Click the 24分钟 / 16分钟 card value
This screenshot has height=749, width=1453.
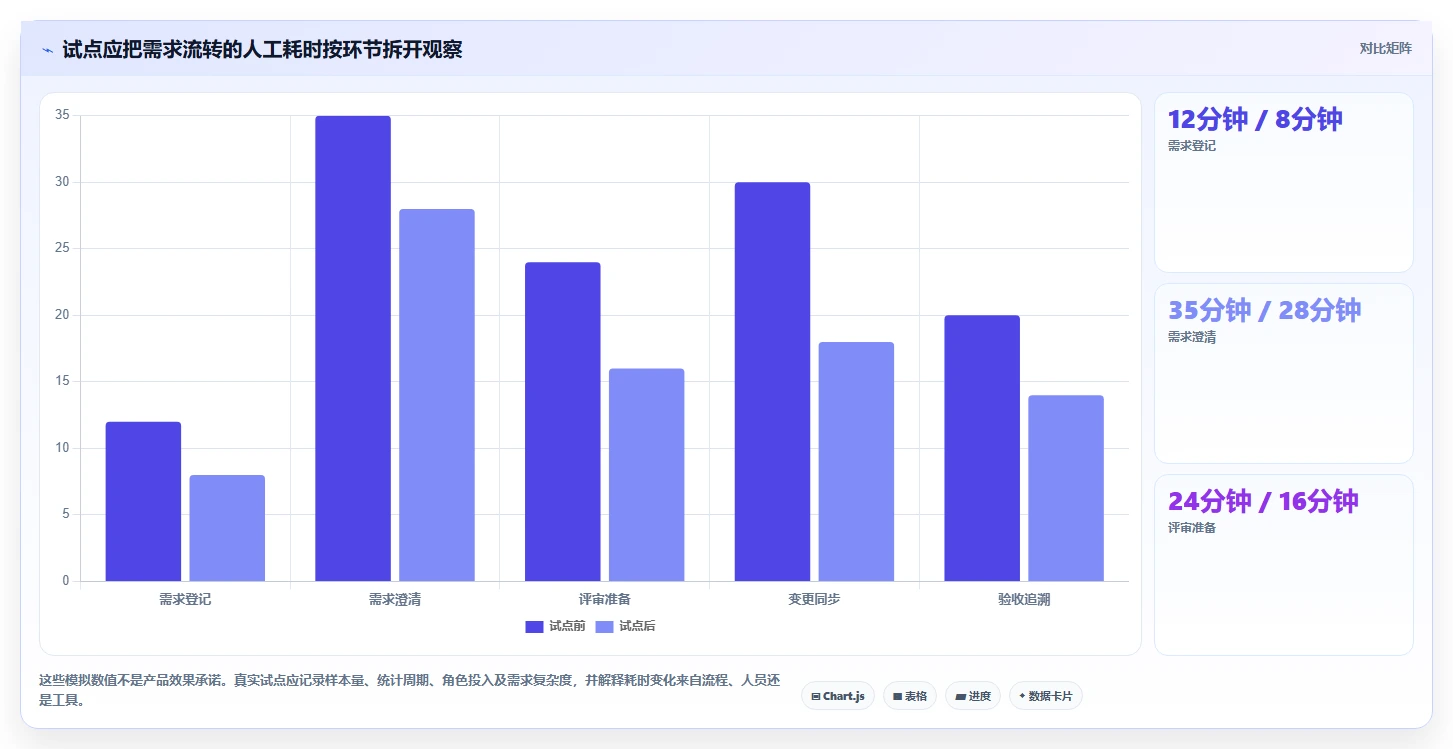[1263, 501]
